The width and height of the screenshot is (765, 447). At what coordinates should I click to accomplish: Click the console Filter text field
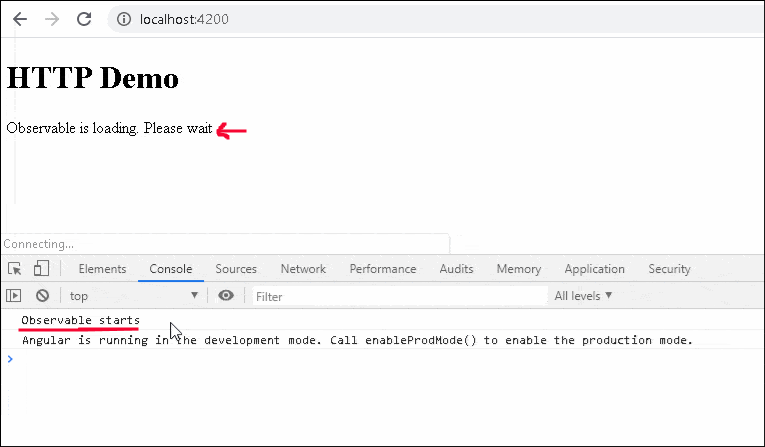[398, 296]
